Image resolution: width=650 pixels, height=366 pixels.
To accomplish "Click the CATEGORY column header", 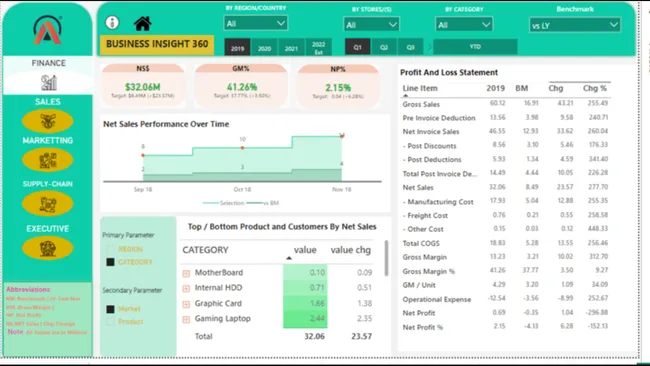I will click(x=206, y=250).
